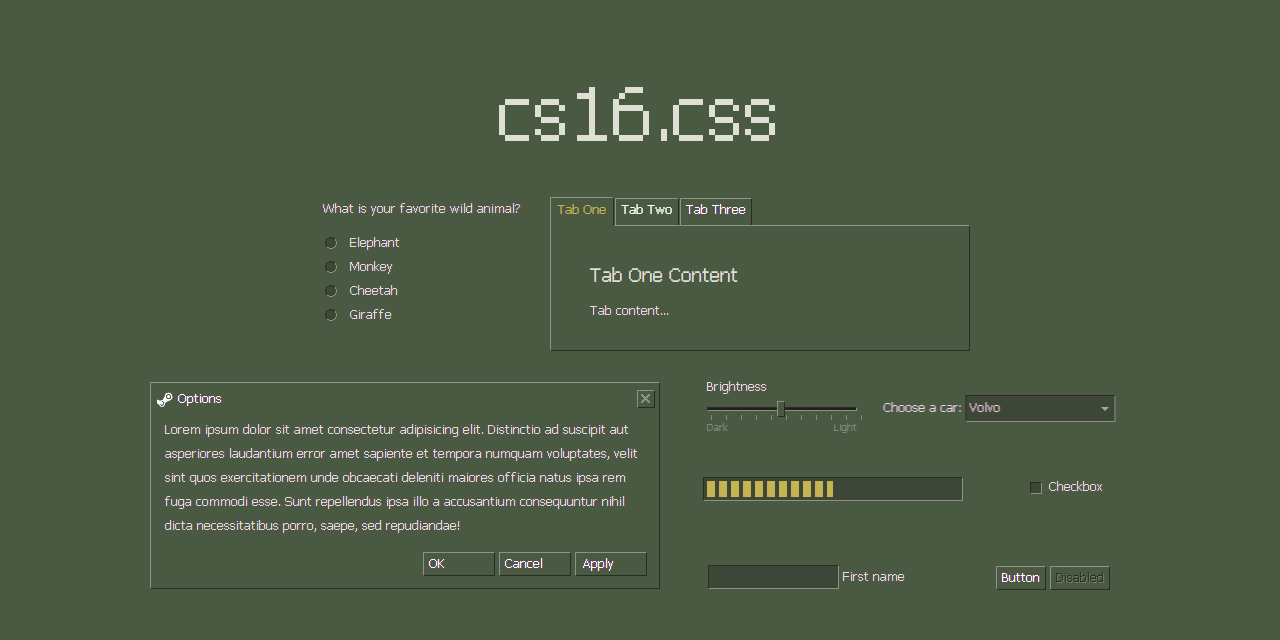This screenshot has width=1280, height=640.
Task: Pick the Cheetah radio option
Action: [331, 291]
